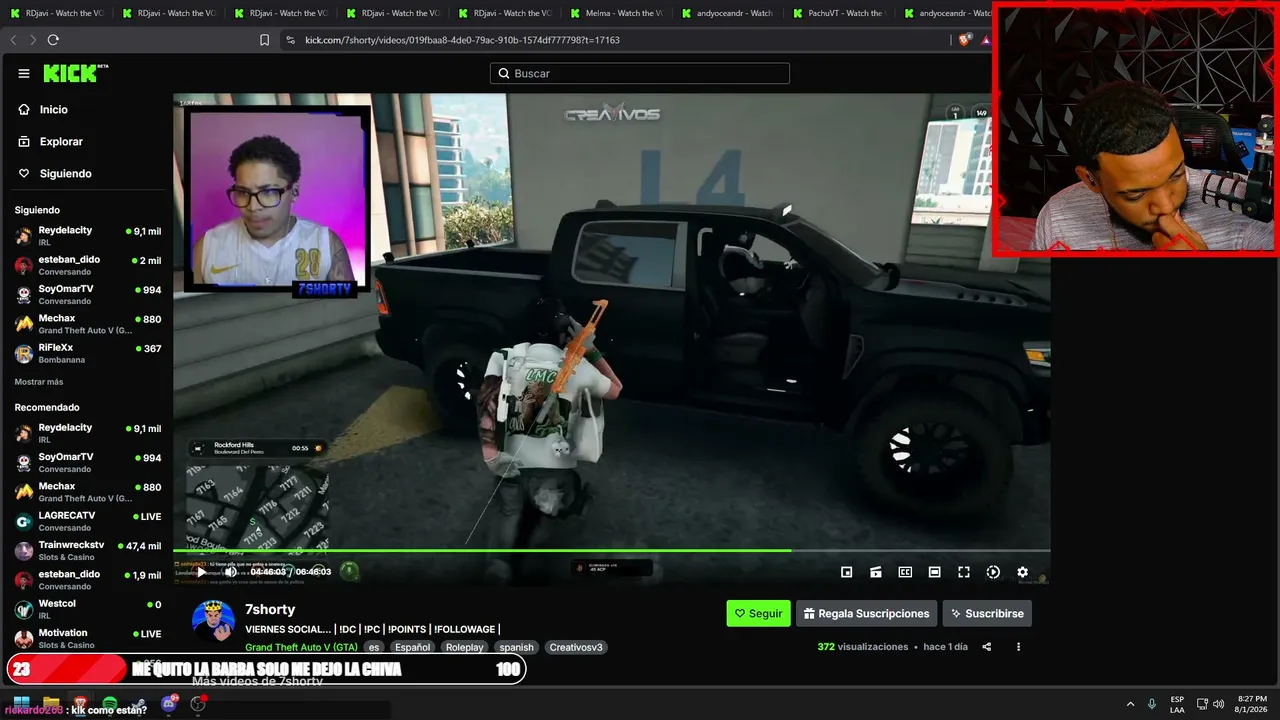This screenshot has height=720, width=1280.
Task: Open 7shorty's profile avatar
Action: [213, 620]
